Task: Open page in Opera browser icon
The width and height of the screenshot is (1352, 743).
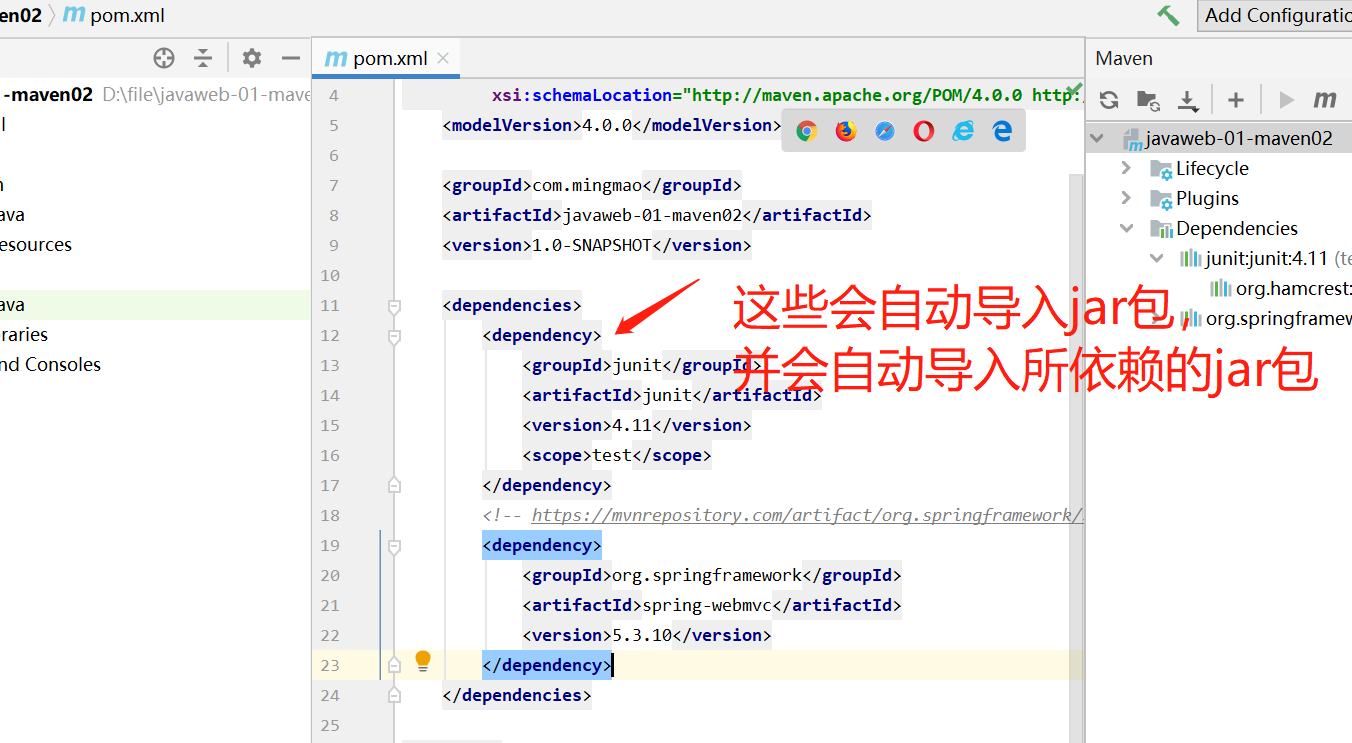Action: pos(924,130)
